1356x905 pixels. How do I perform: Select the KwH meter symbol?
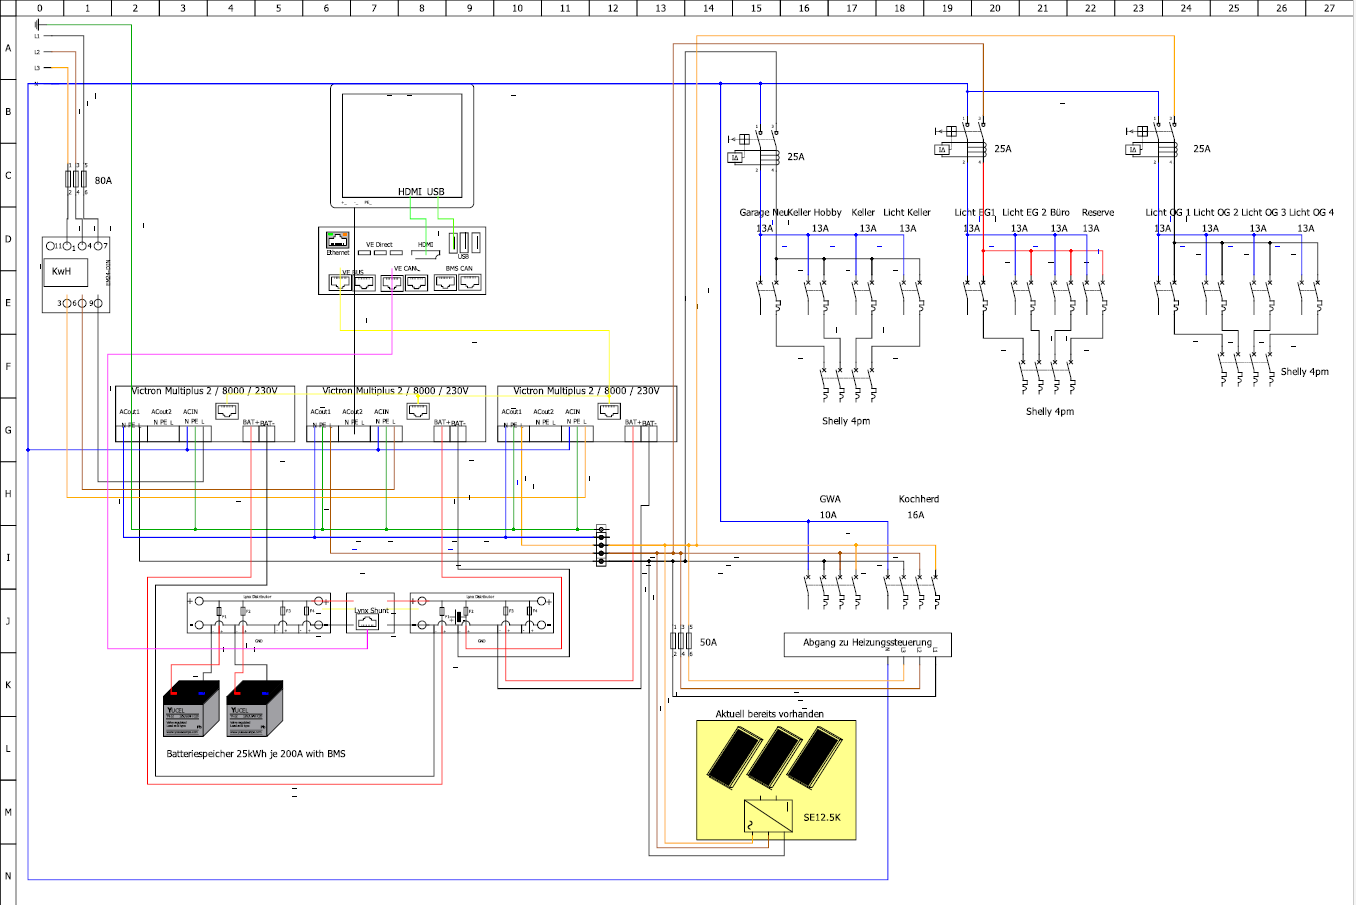coord(76,275)
